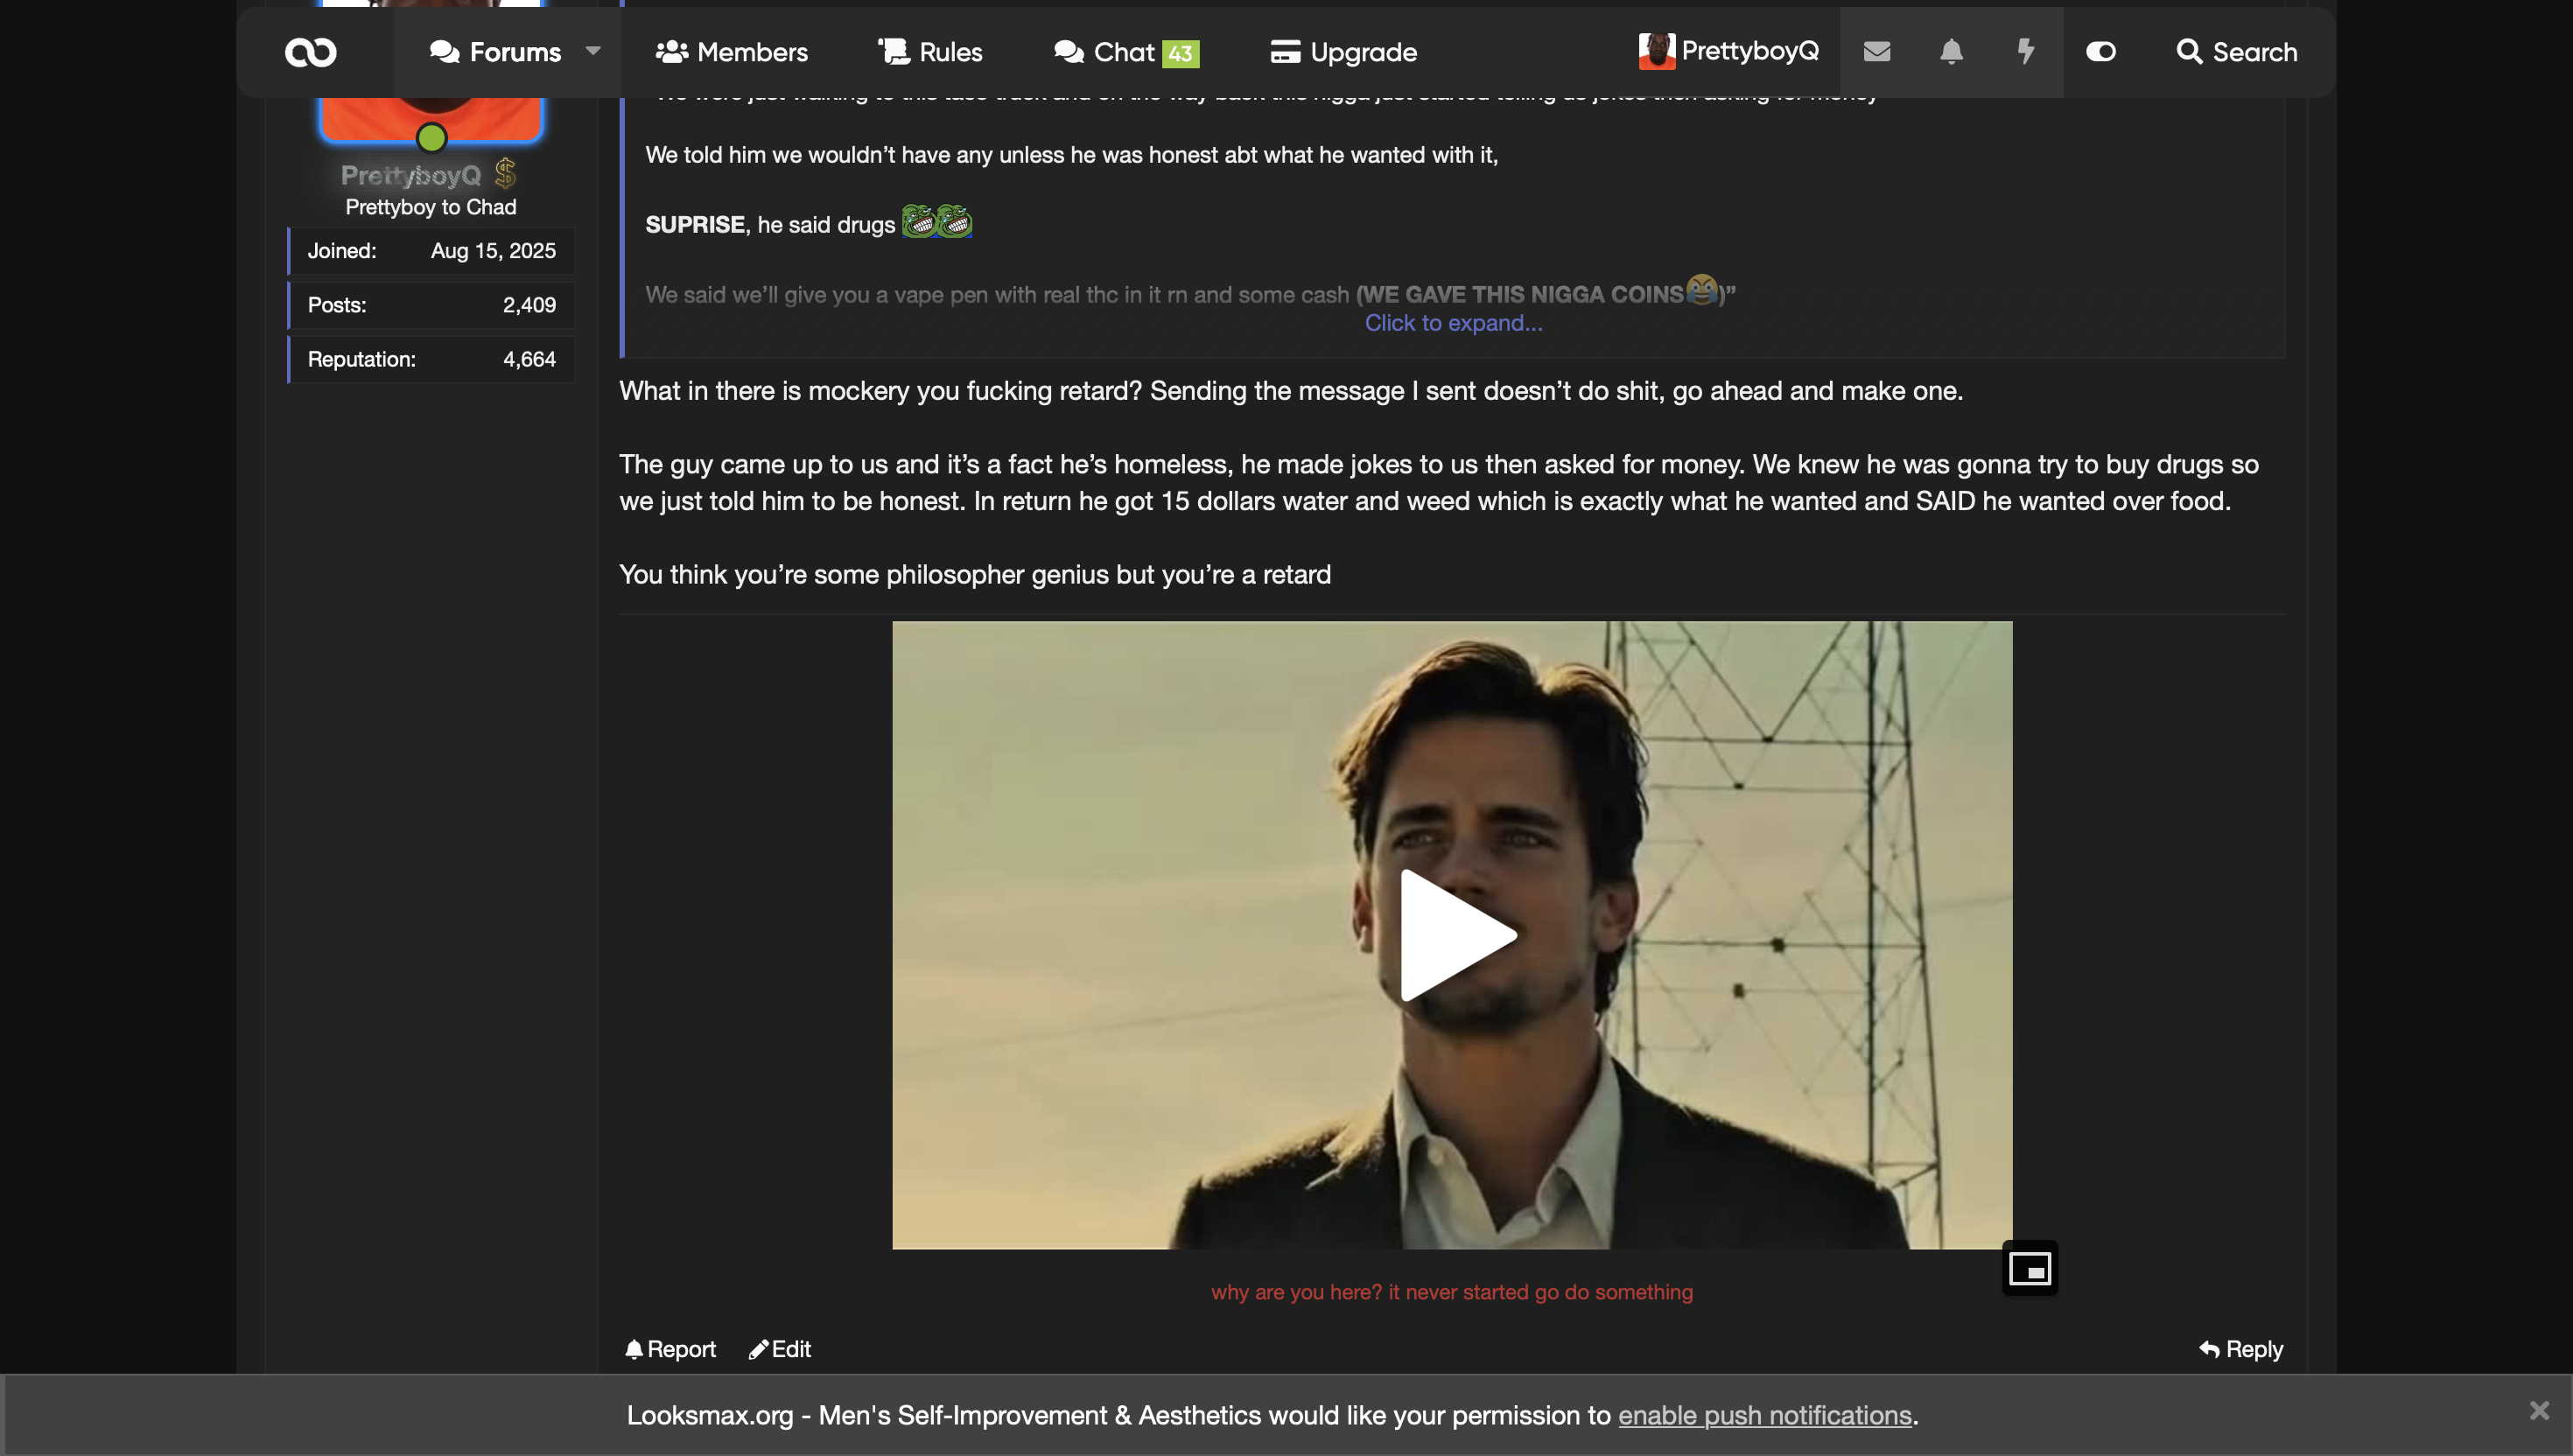Click the infinity logo home icon

click(310, 52)
